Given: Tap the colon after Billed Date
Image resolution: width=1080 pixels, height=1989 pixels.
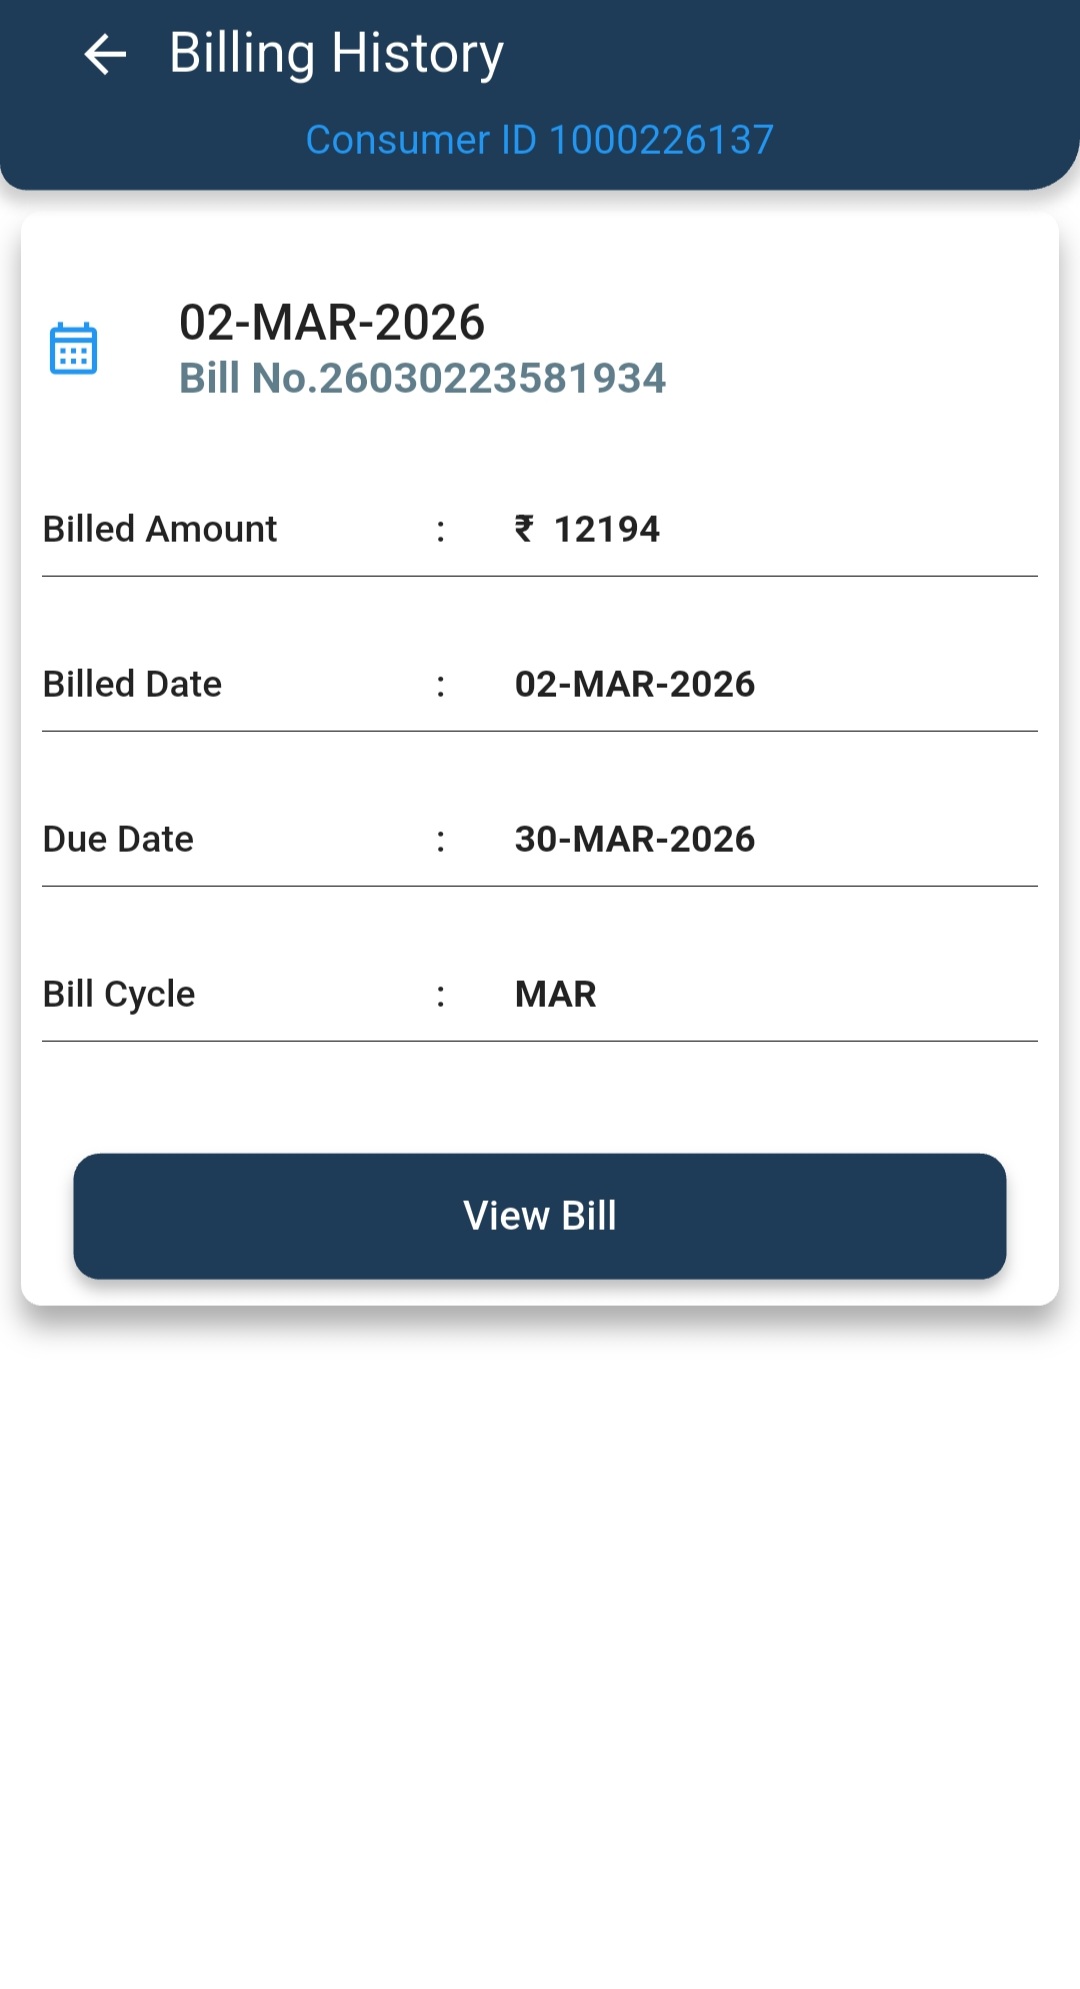Looking at the screenshot, I should [x=440, y=686].
